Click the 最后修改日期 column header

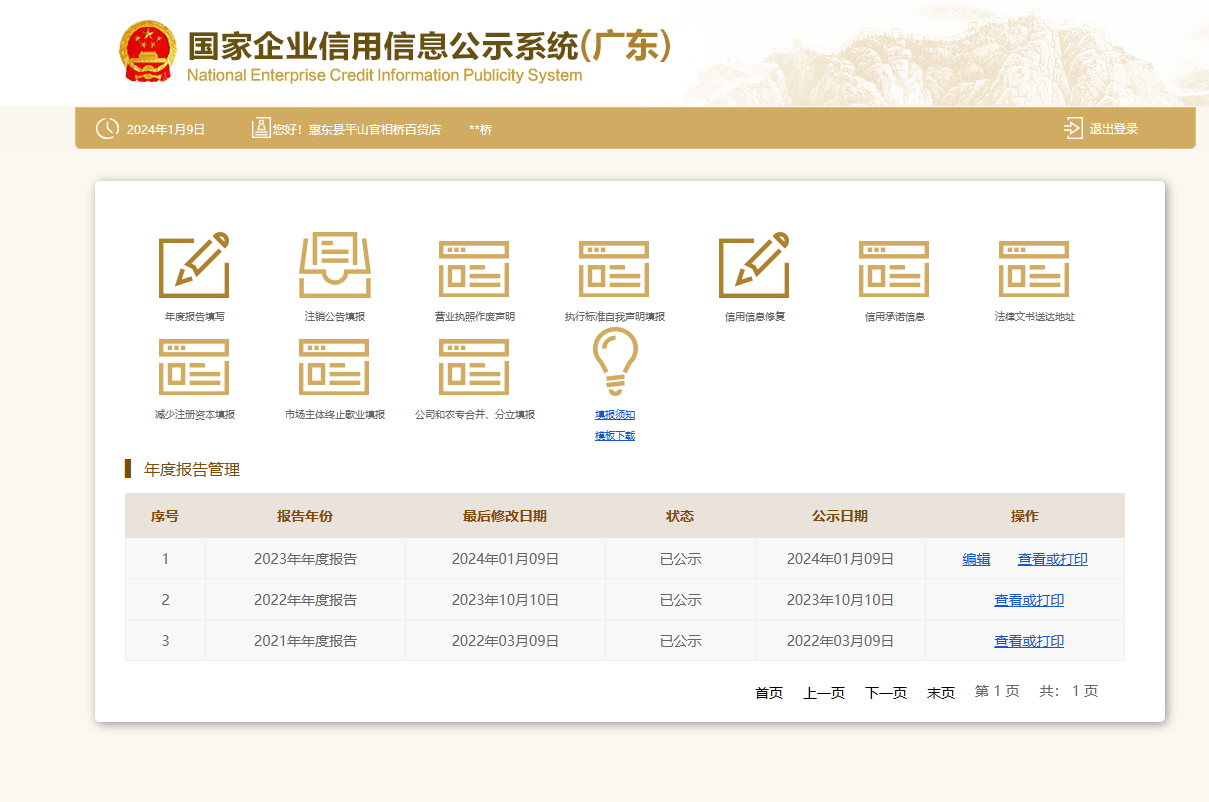pyautogui.click(x=505, y=516)
